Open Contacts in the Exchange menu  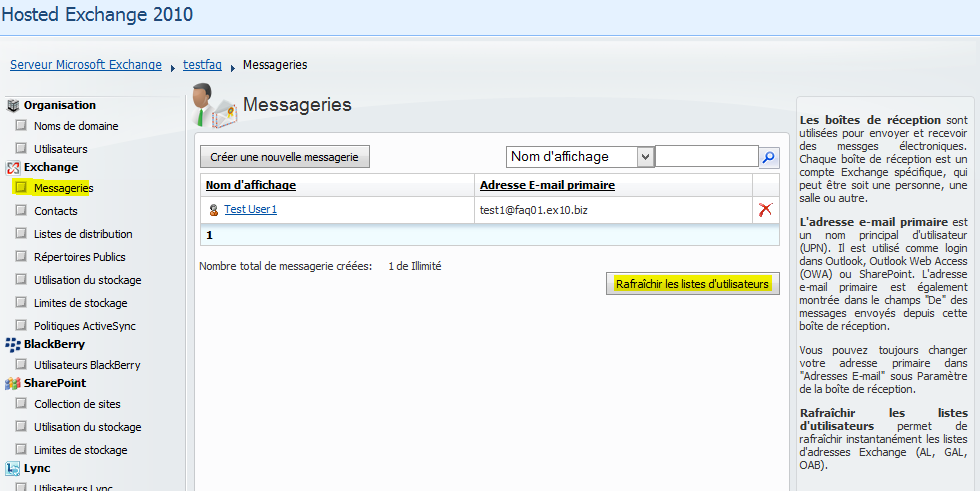(55, 211)
